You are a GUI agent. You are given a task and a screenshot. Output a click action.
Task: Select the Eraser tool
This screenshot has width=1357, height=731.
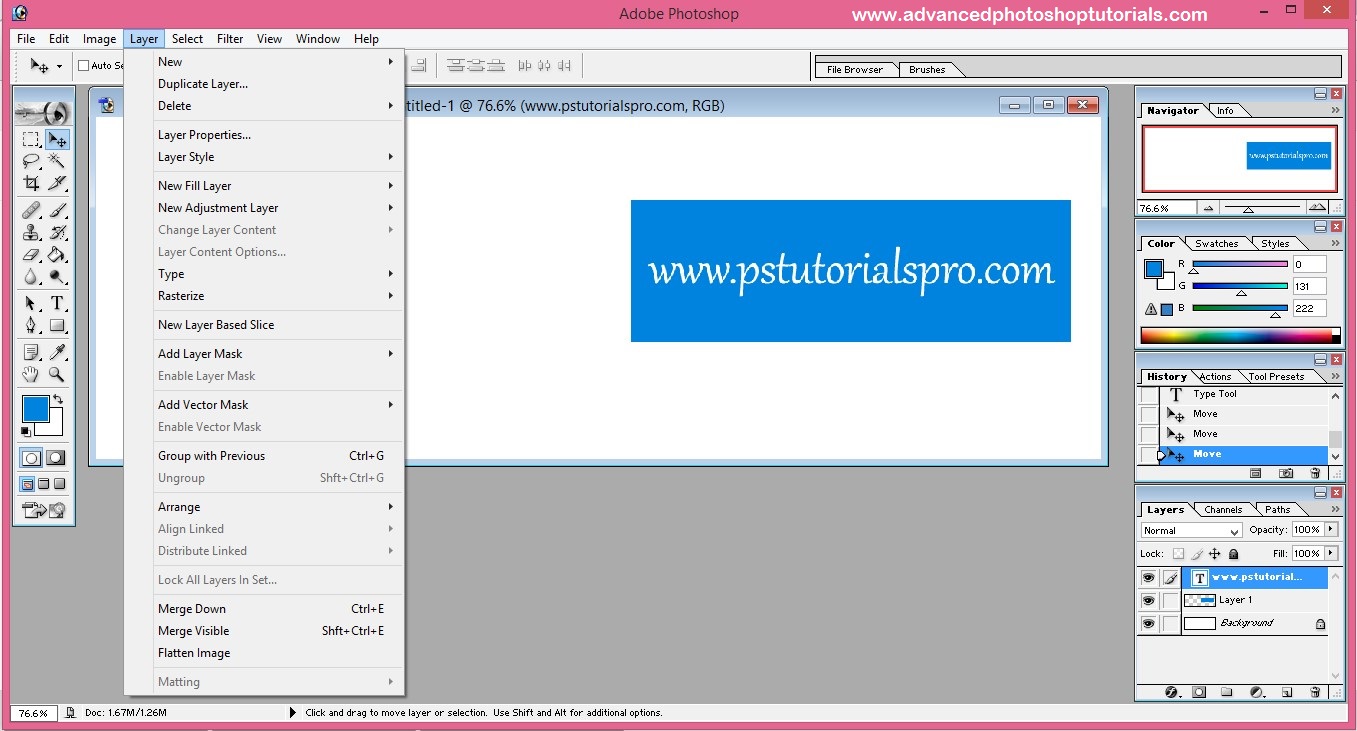point(31,255)
